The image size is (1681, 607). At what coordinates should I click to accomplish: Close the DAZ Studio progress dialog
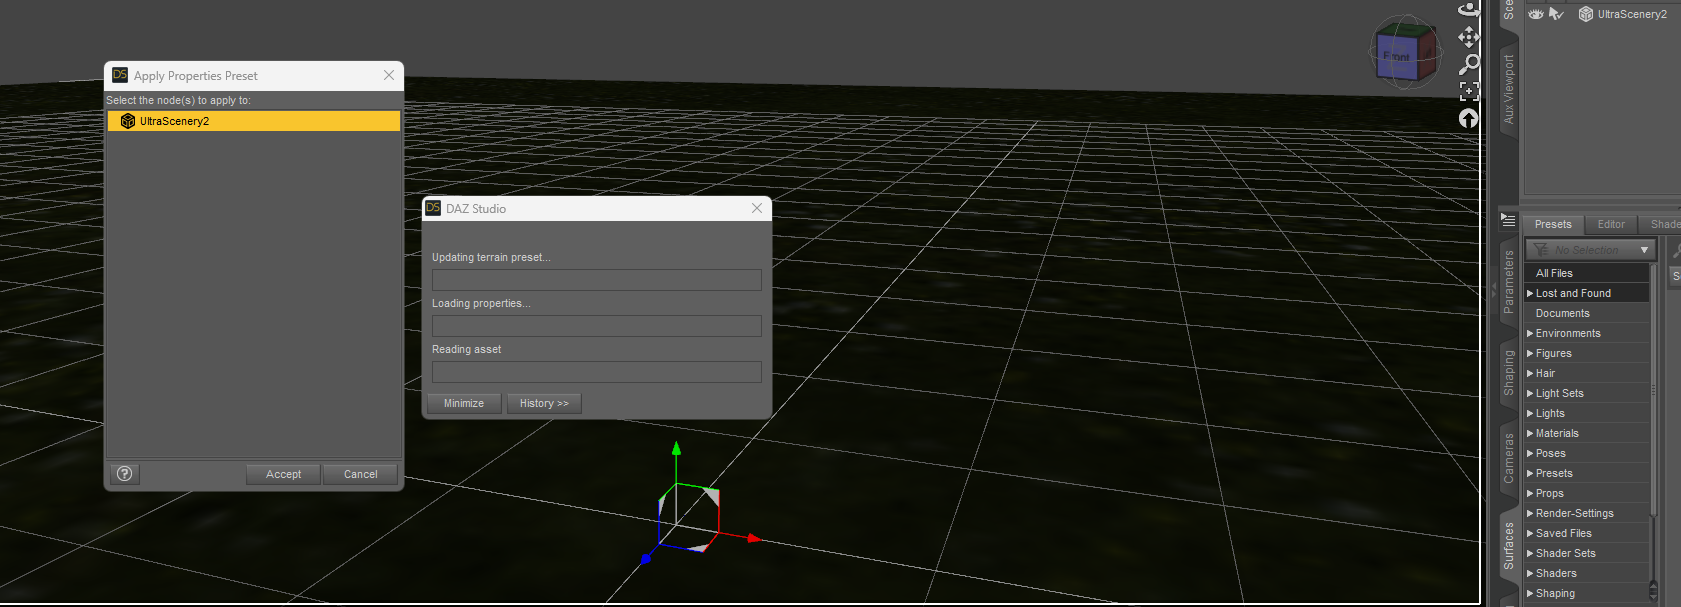(757, 208)
